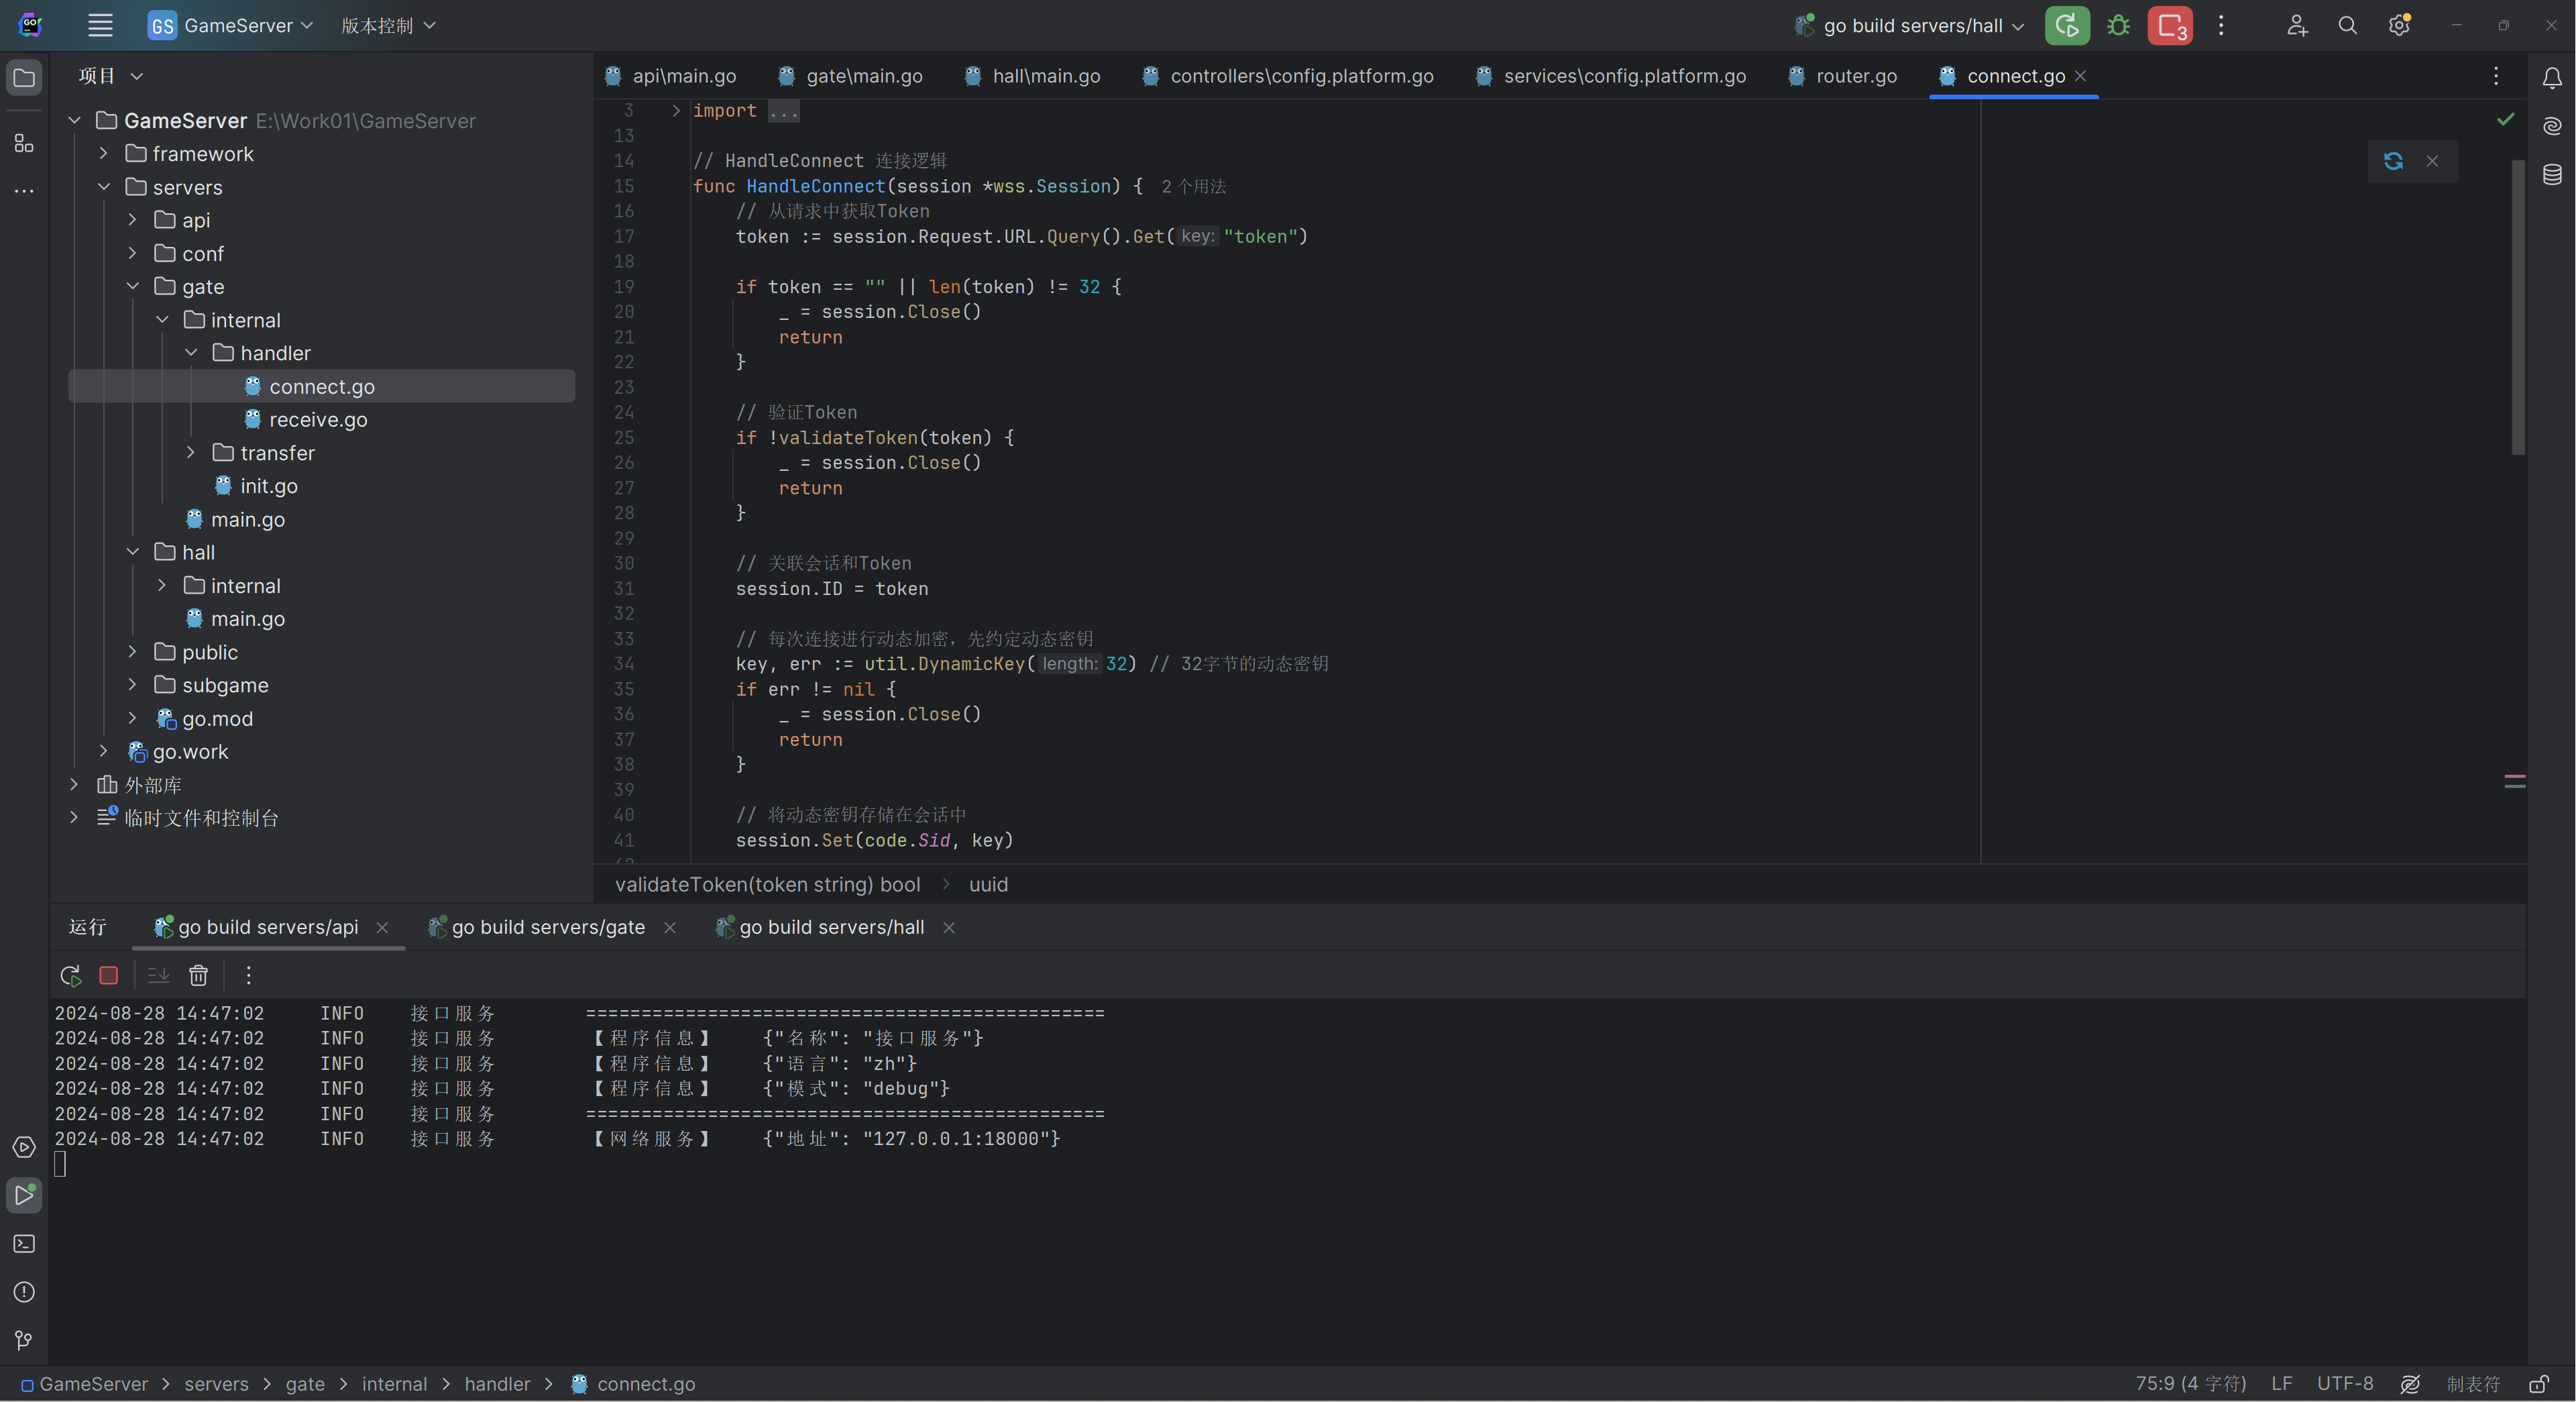Toggle the Project tool window button
2576x1402 pixels.
(24, 78)
